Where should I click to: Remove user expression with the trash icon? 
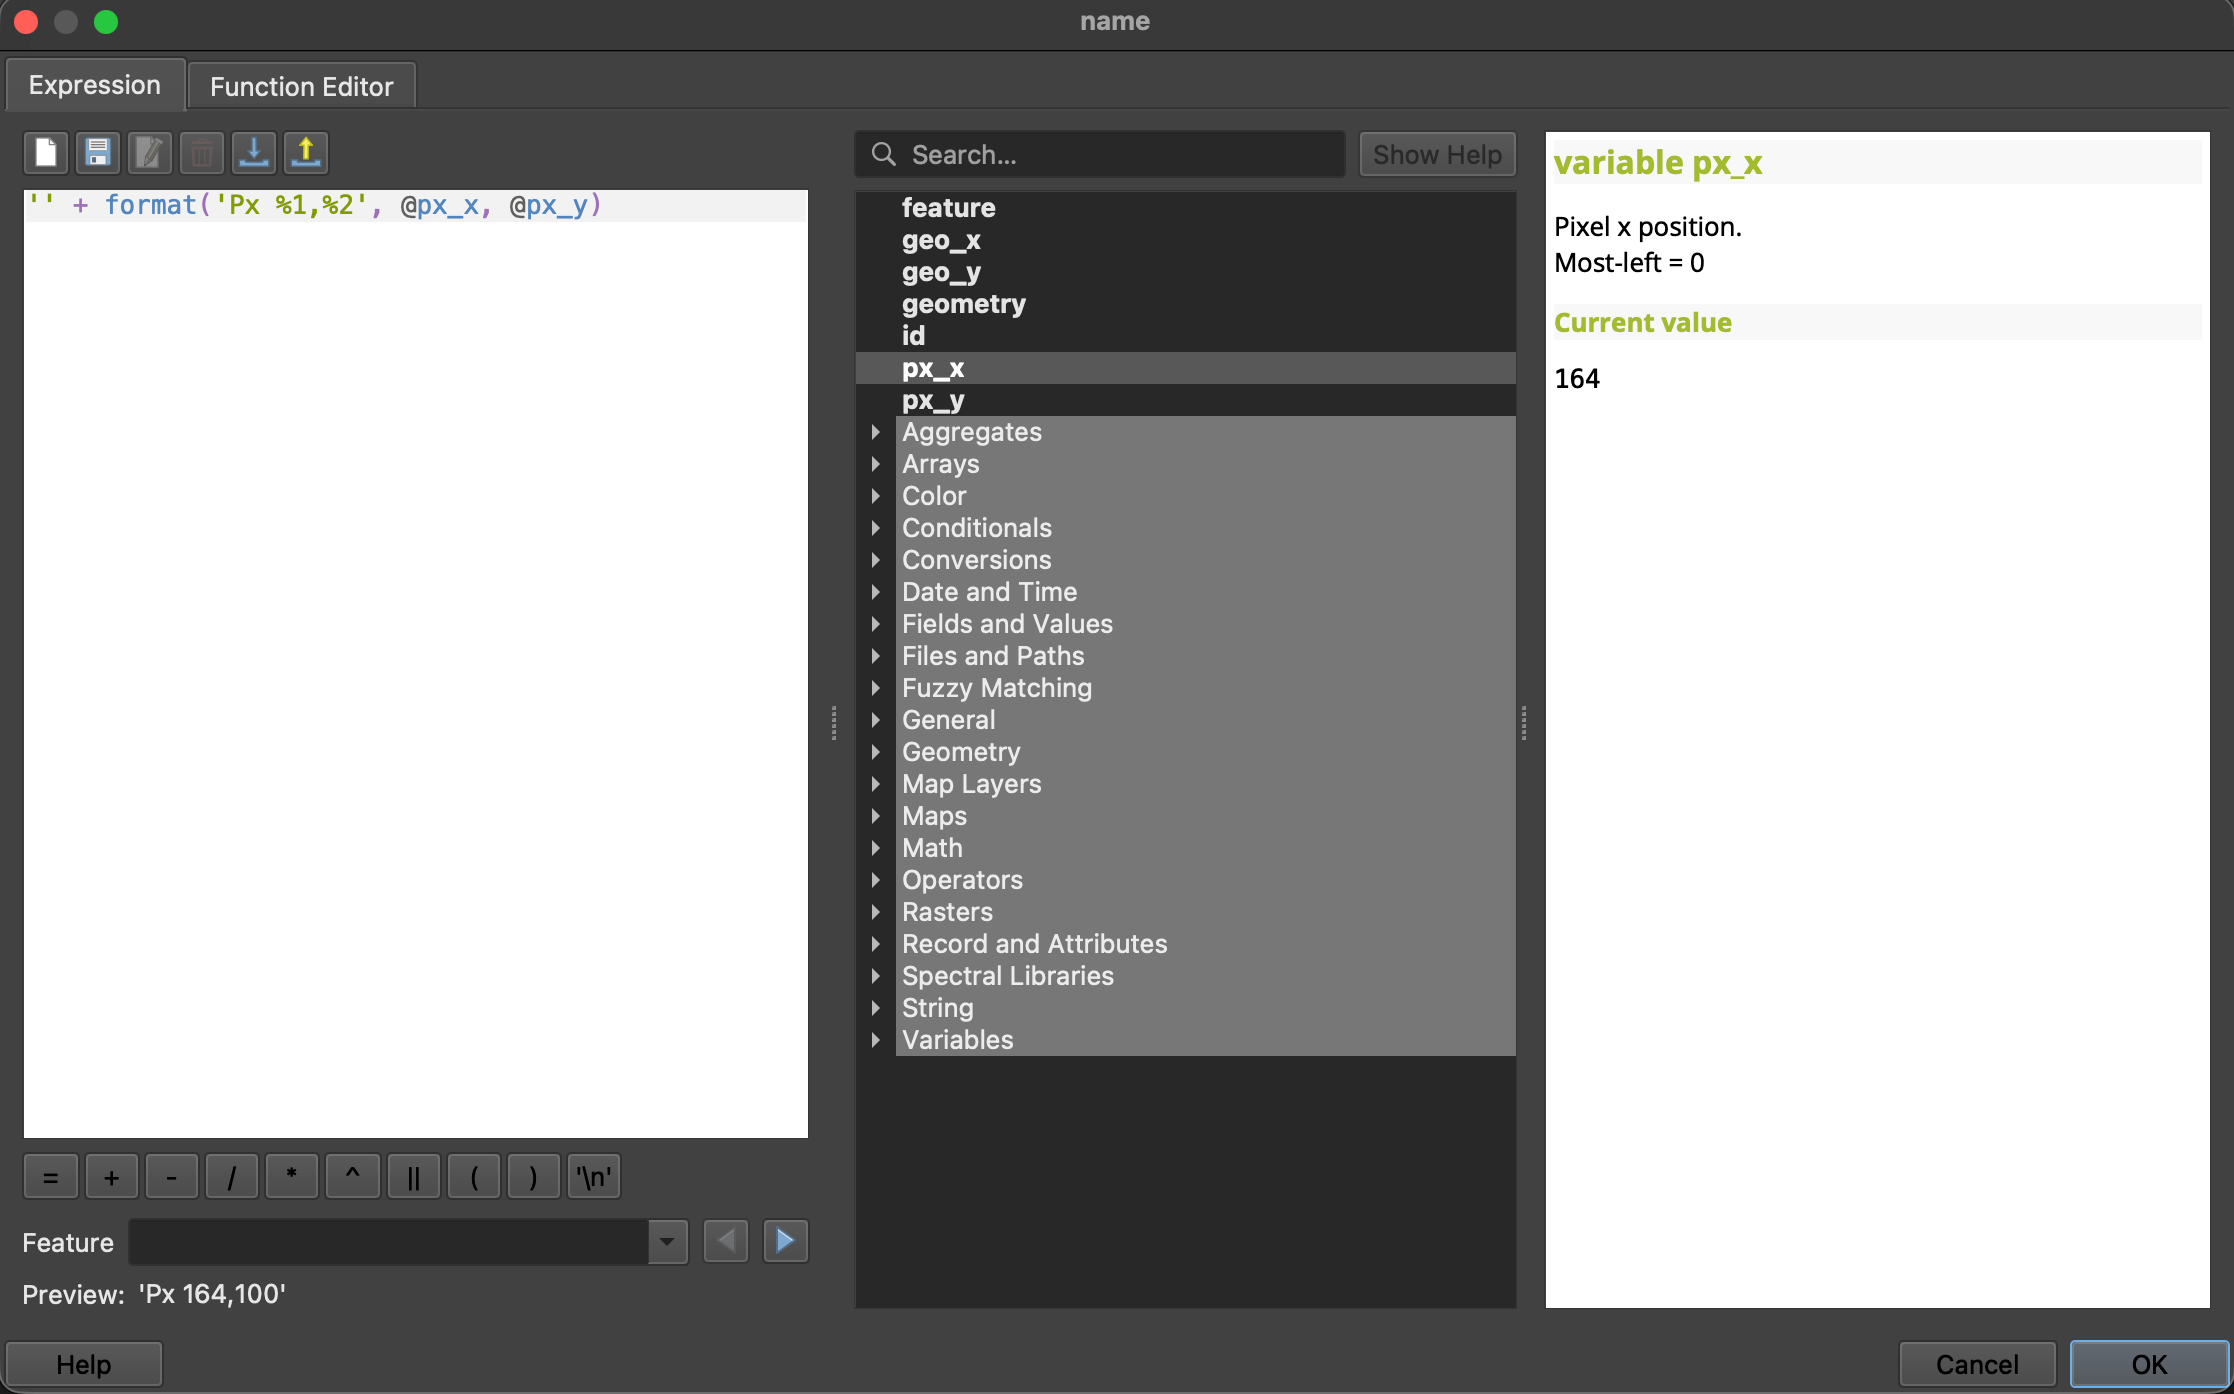[202, 153]
